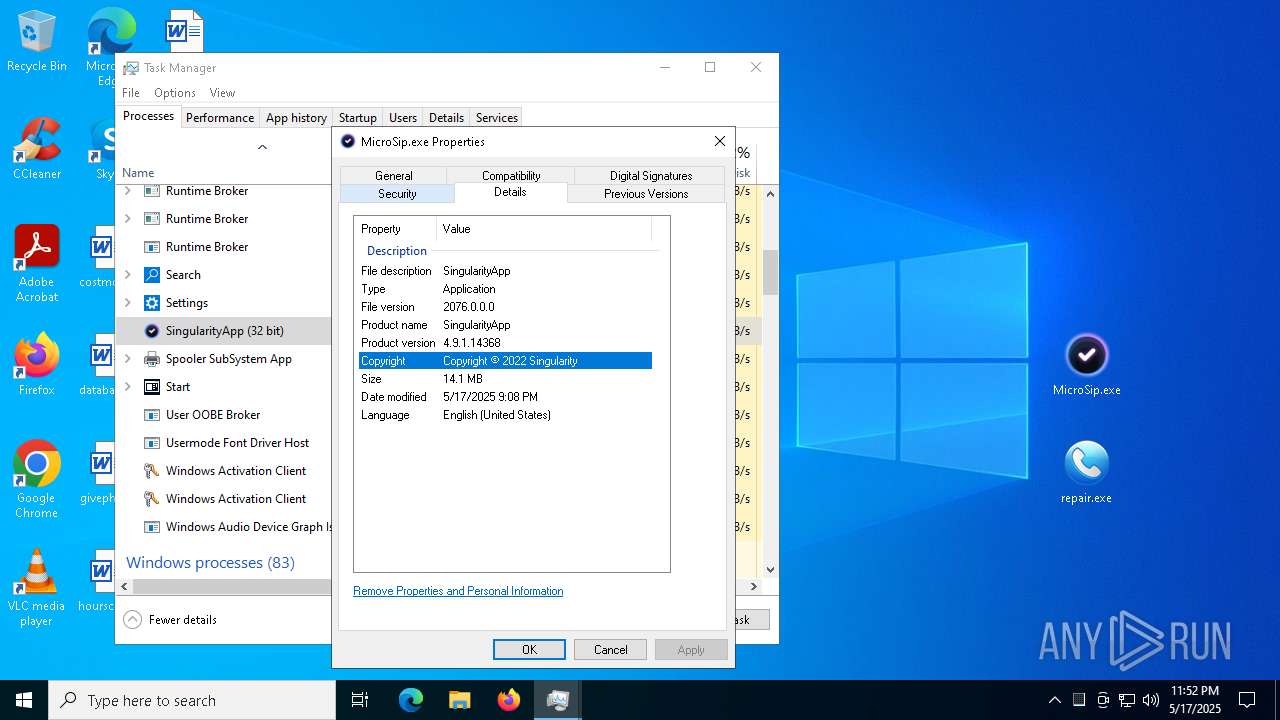Open notification center on taskbar
Image resolution: width=1280 pixels, height=720 pixels.
click(x=1247, y=700)
